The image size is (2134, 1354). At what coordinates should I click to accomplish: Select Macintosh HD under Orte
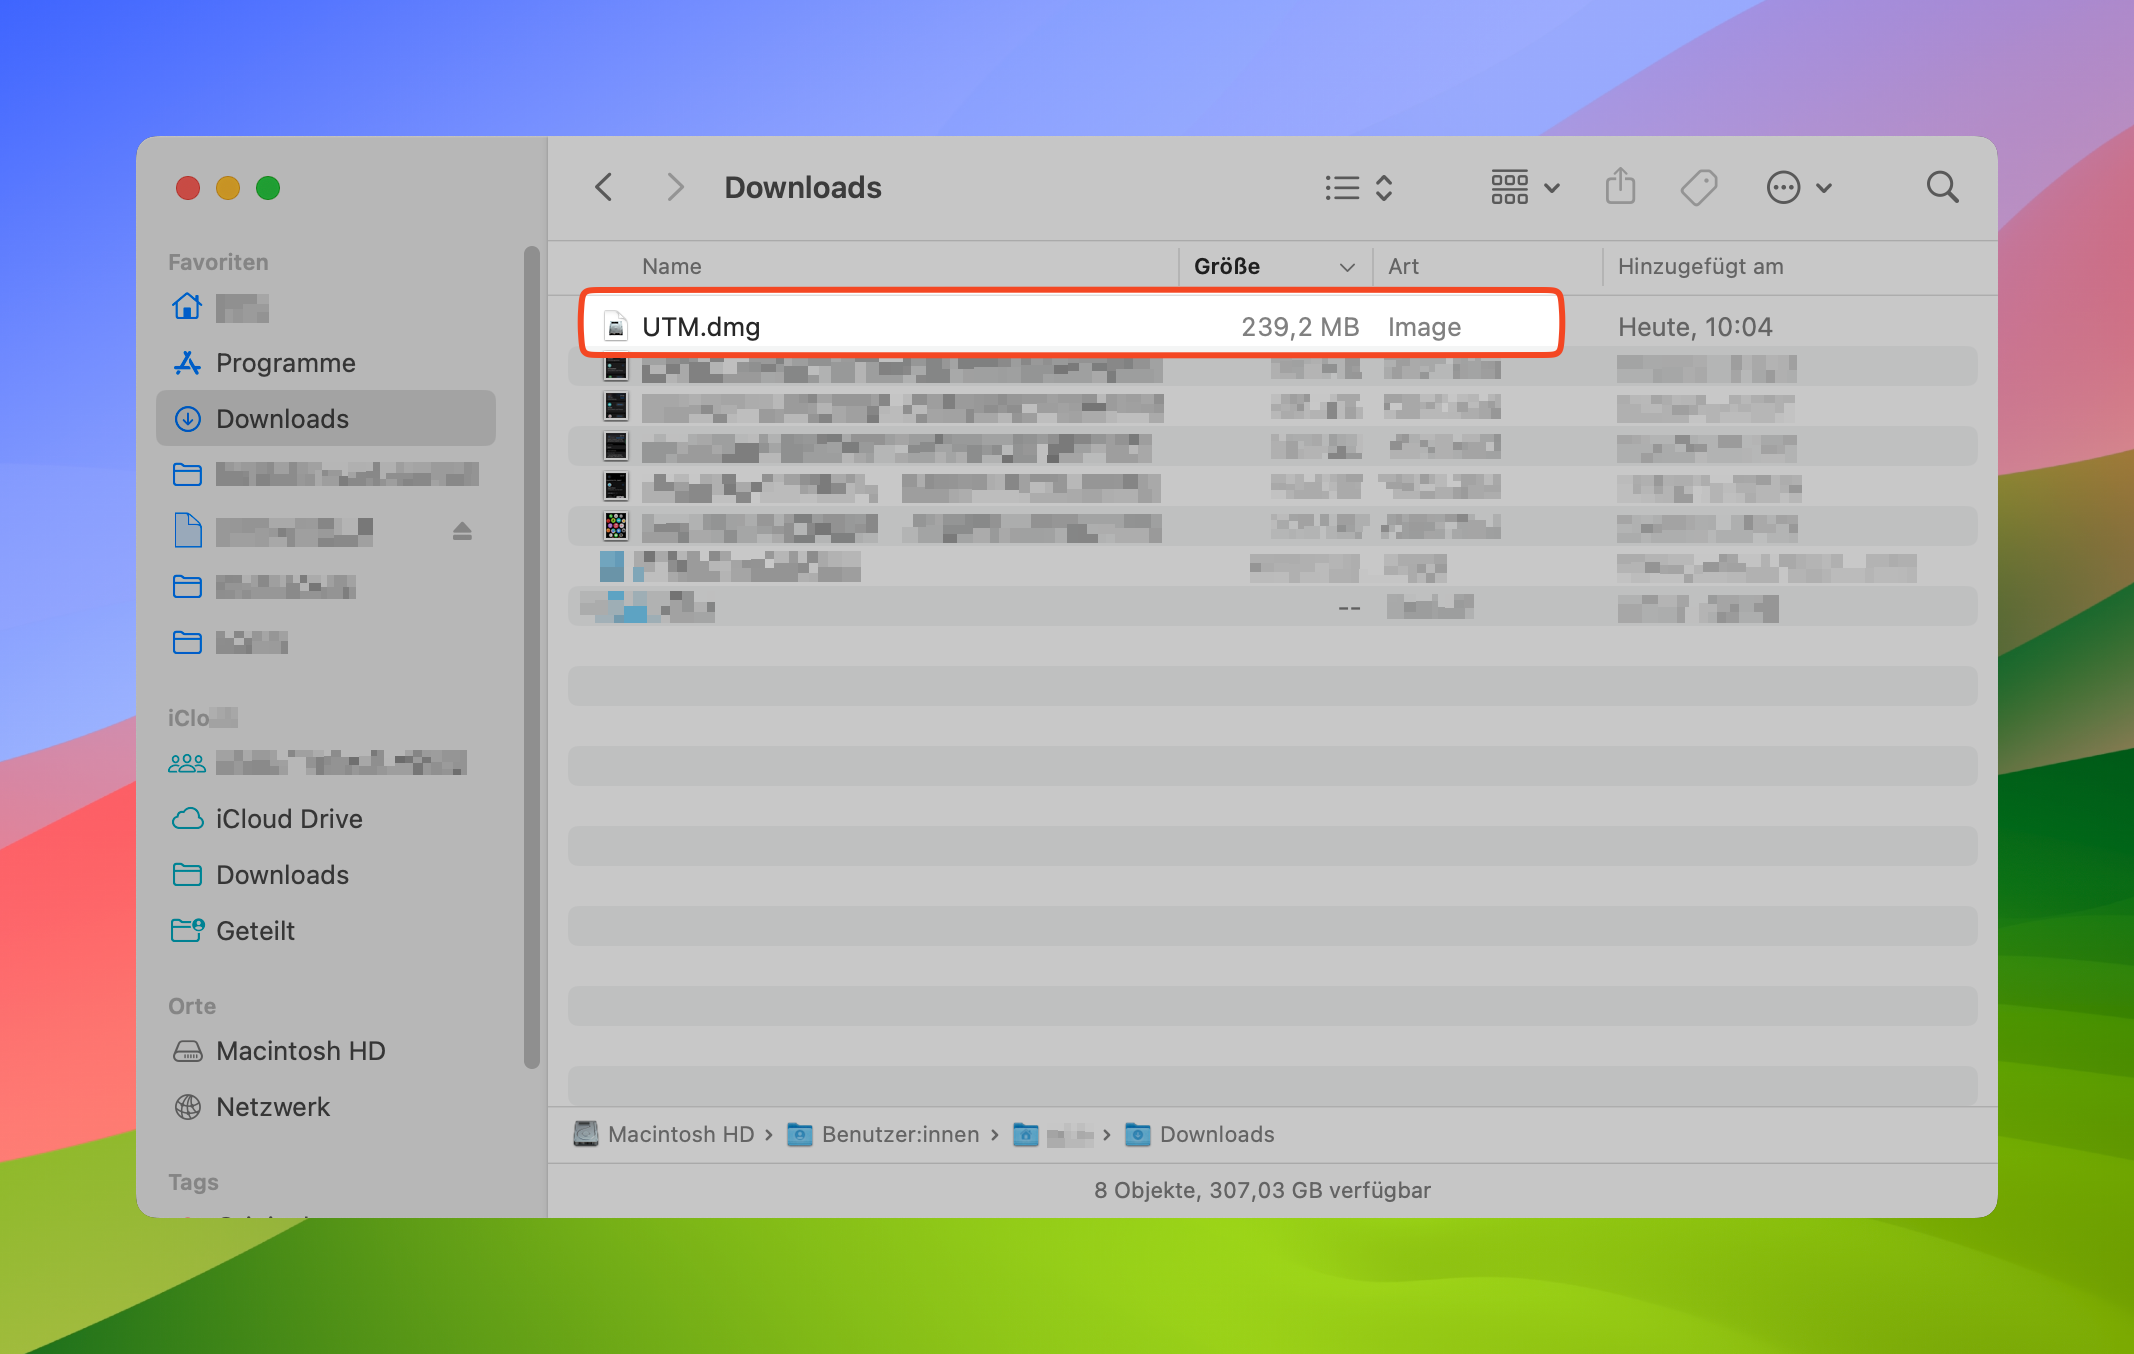pos(300,1051)
